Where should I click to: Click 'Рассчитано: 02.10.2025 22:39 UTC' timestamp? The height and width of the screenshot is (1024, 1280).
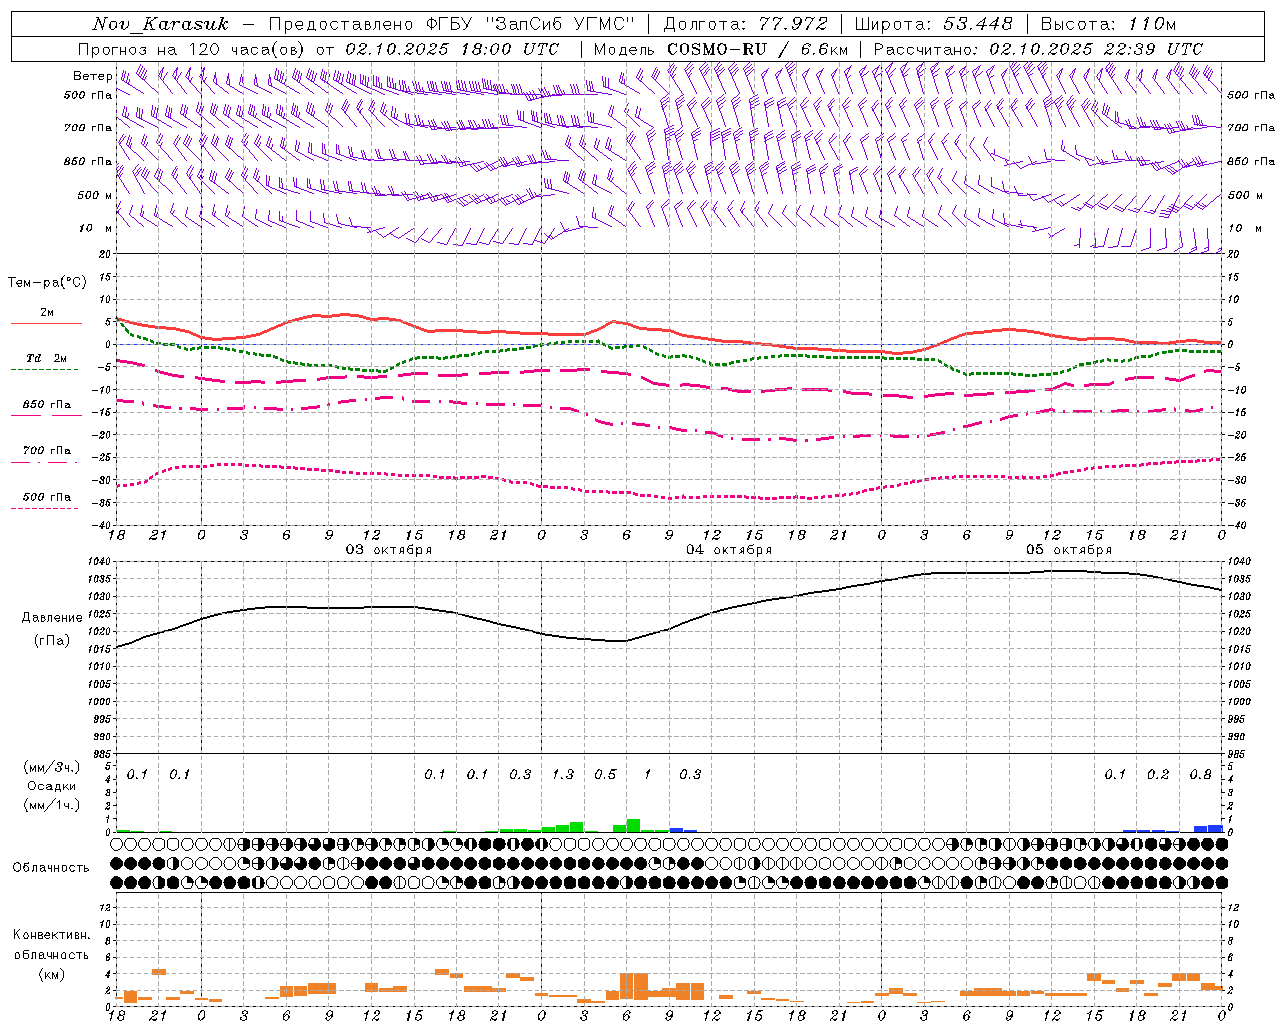tap(1038, 49)
